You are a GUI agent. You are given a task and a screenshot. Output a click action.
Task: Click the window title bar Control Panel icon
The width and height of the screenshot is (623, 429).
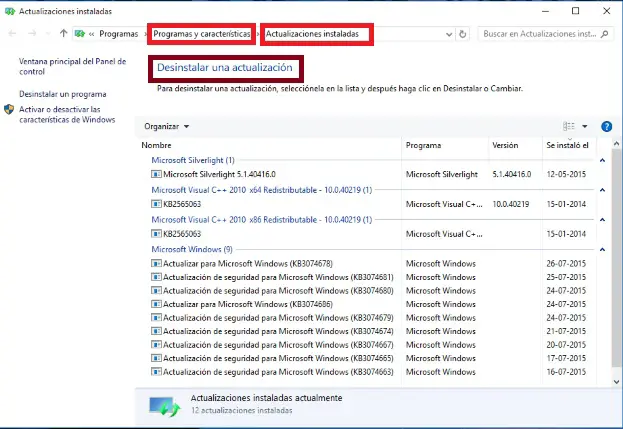coord(10,11)
